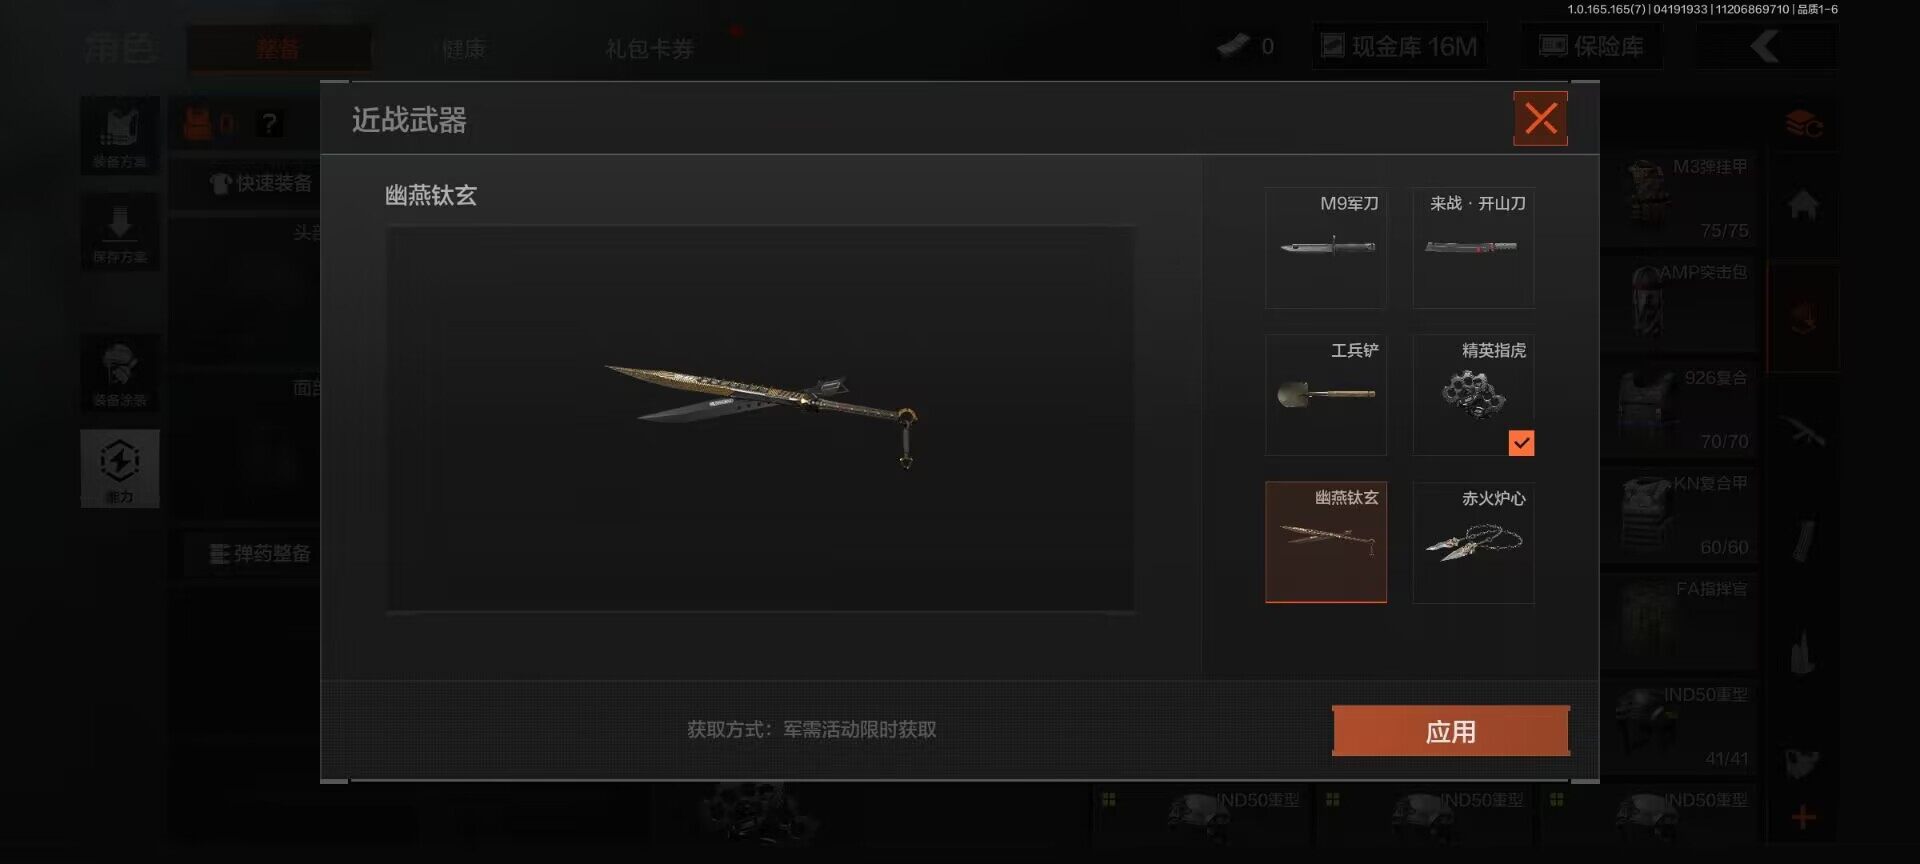The height and width of the screenshot is (864, 1920).
Task: Select the 来战·开山刀 machete thumbnail
Action: pos(1473,248)
